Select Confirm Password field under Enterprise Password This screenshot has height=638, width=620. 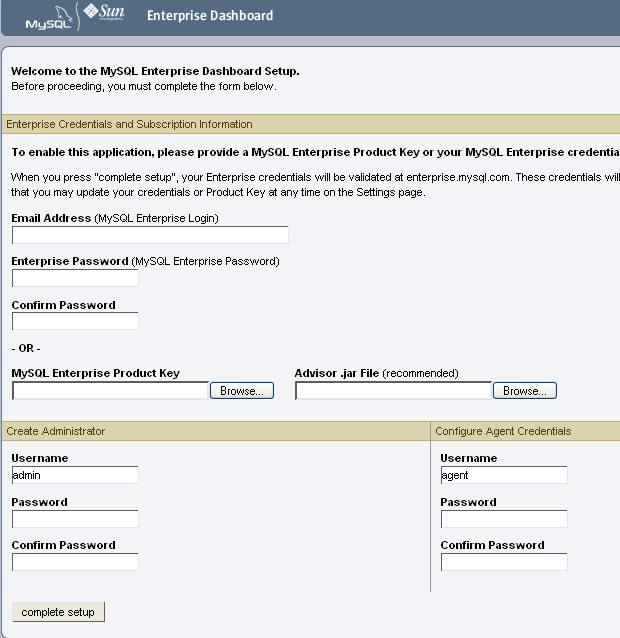tap(75, 322)
